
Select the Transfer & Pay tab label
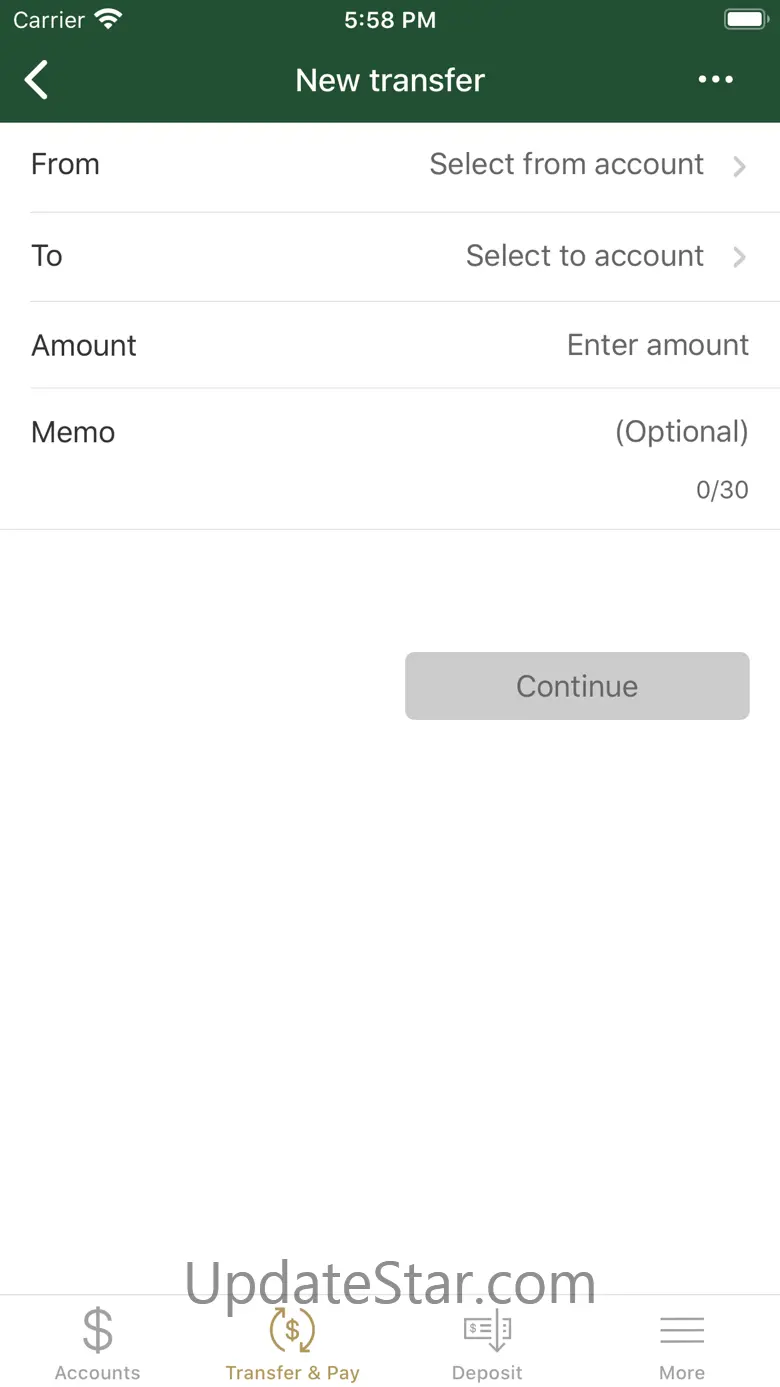pos(292,1373)
